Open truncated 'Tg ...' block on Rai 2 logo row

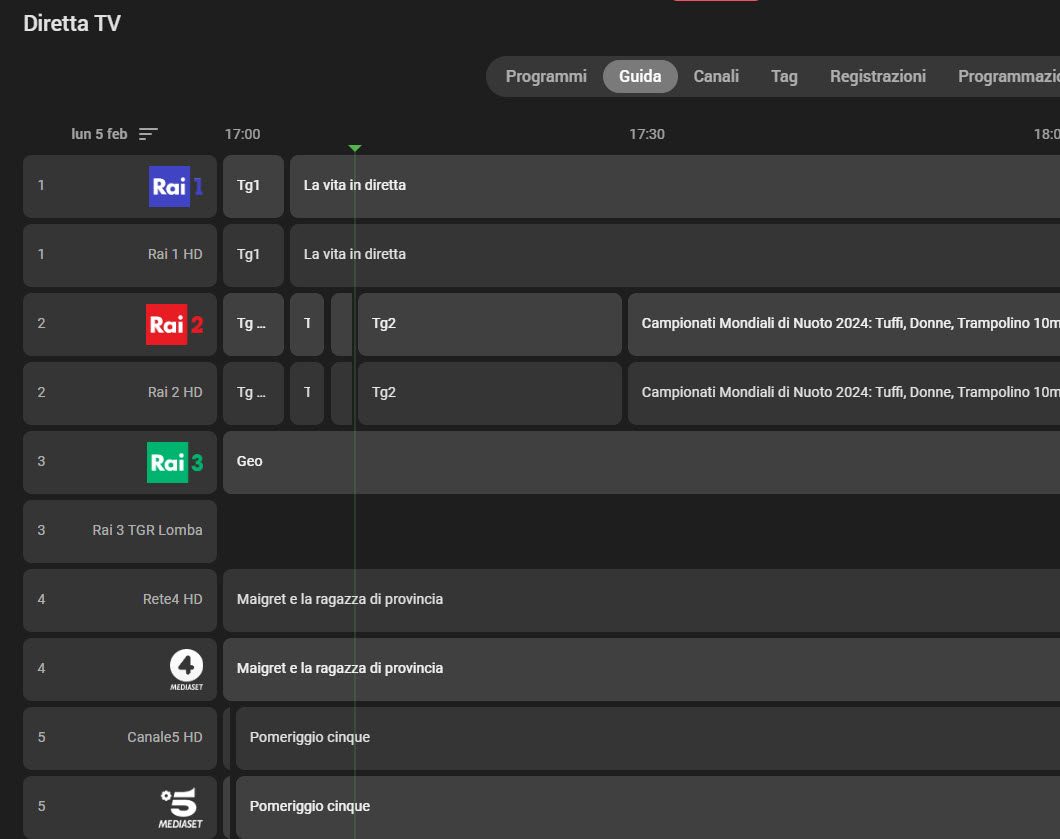pos(254,324)
